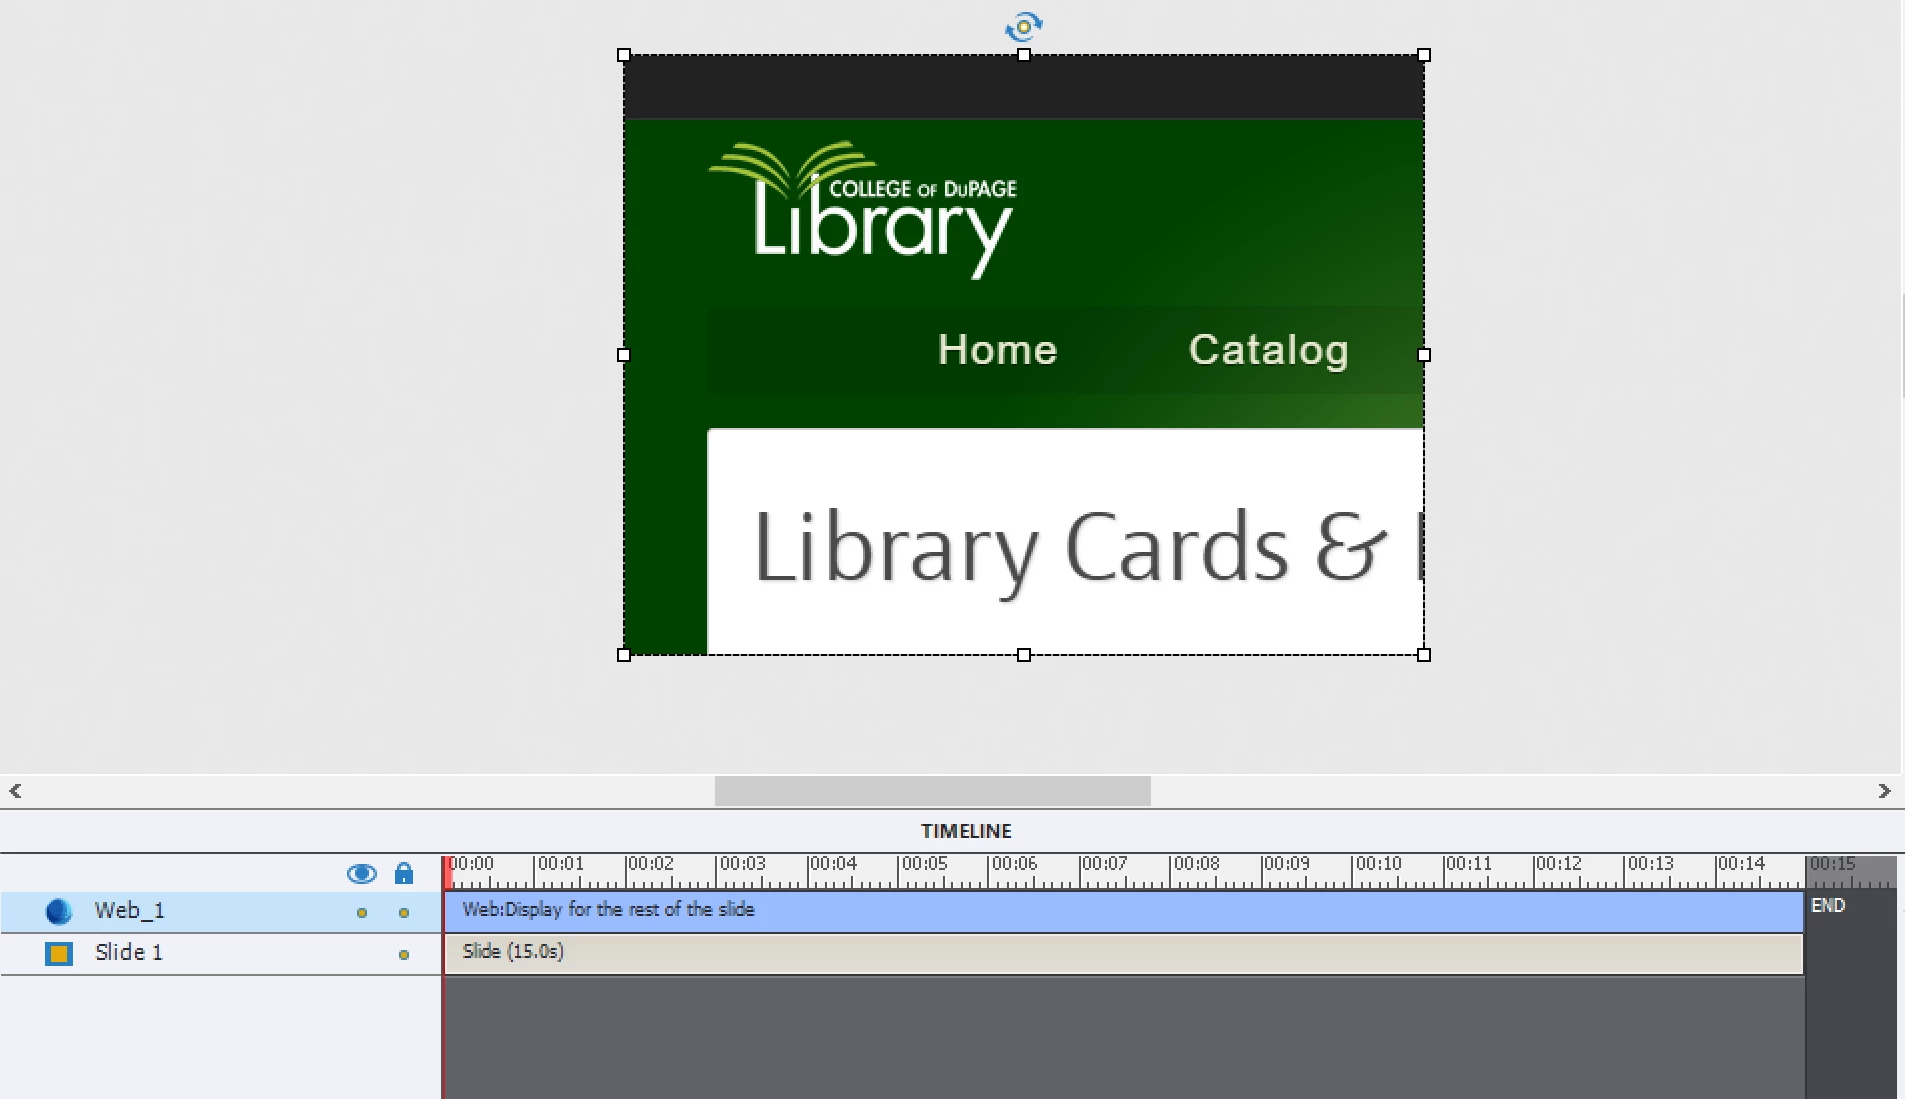The width and height of the screenshot is (1905, 1099).
Task: Select the Slide 1 layer name
Action: [x=128, y=952]
